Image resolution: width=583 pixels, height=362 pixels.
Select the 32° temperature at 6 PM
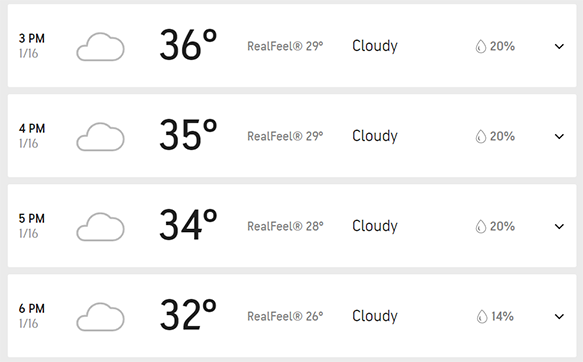click(188, 315)
